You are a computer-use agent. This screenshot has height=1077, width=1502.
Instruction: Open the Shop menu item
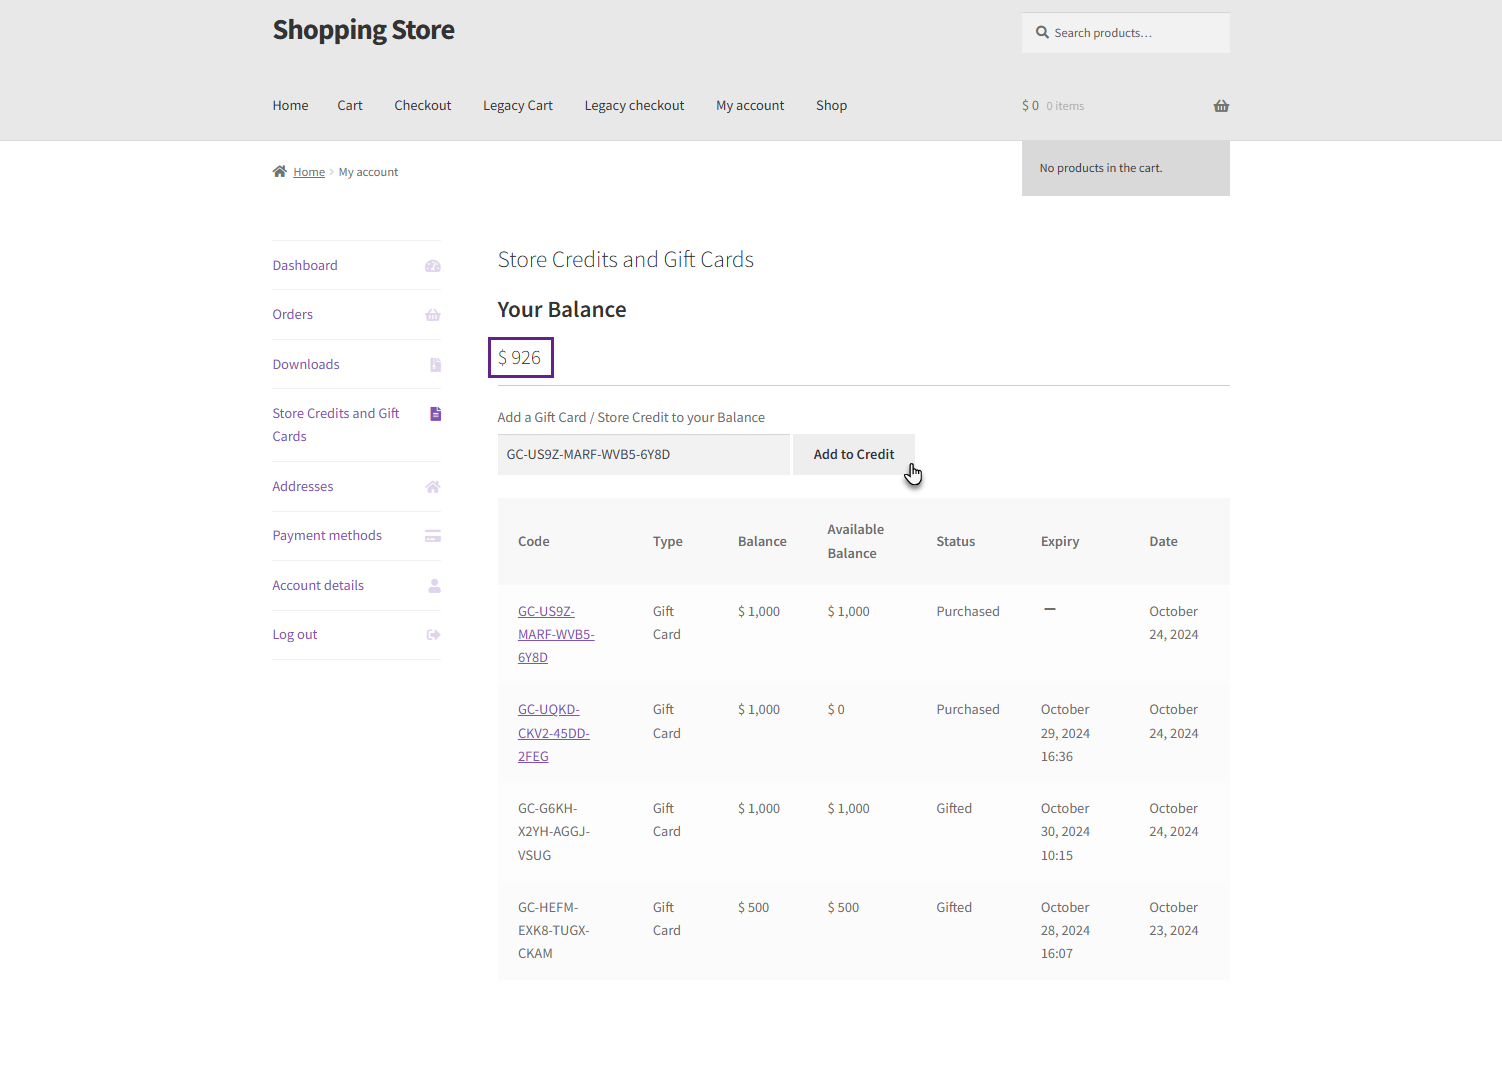point(831,106)
